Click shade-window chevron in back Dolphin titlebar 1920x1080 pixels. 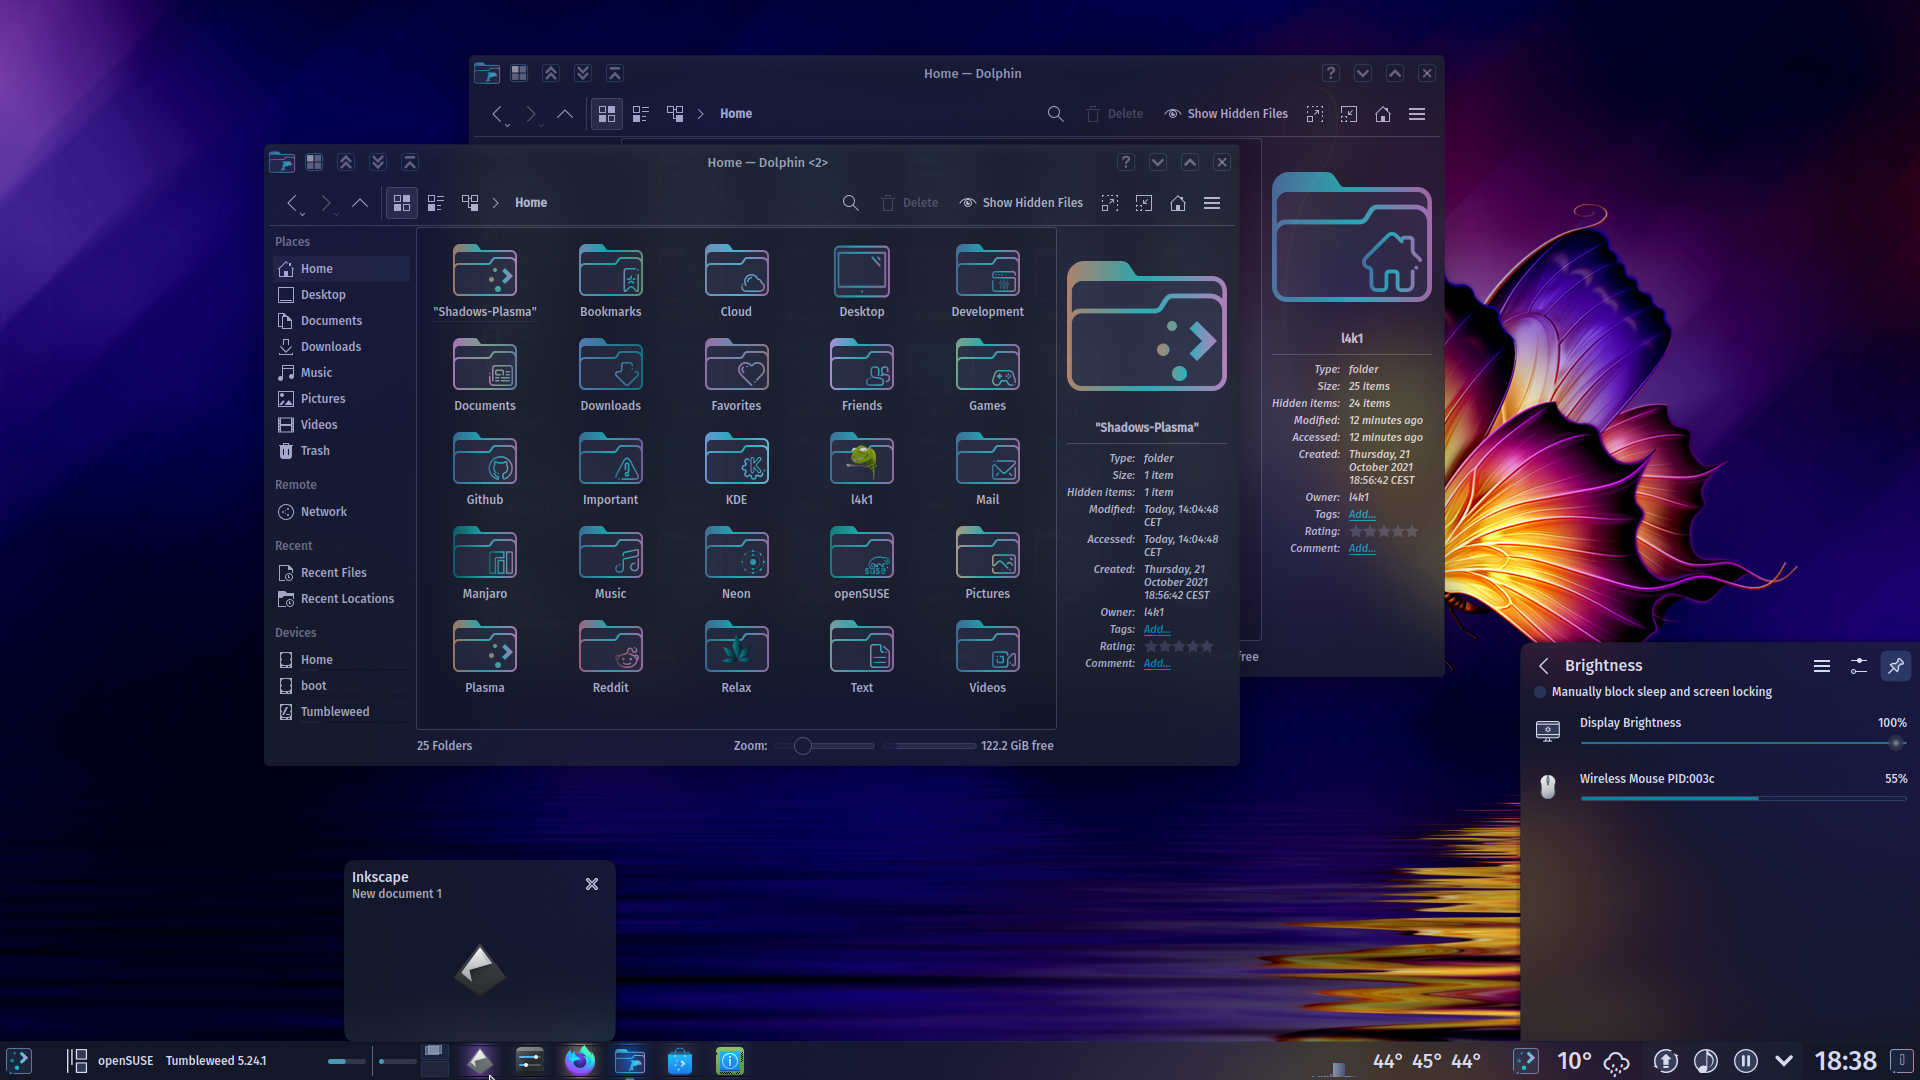(615, 73)
